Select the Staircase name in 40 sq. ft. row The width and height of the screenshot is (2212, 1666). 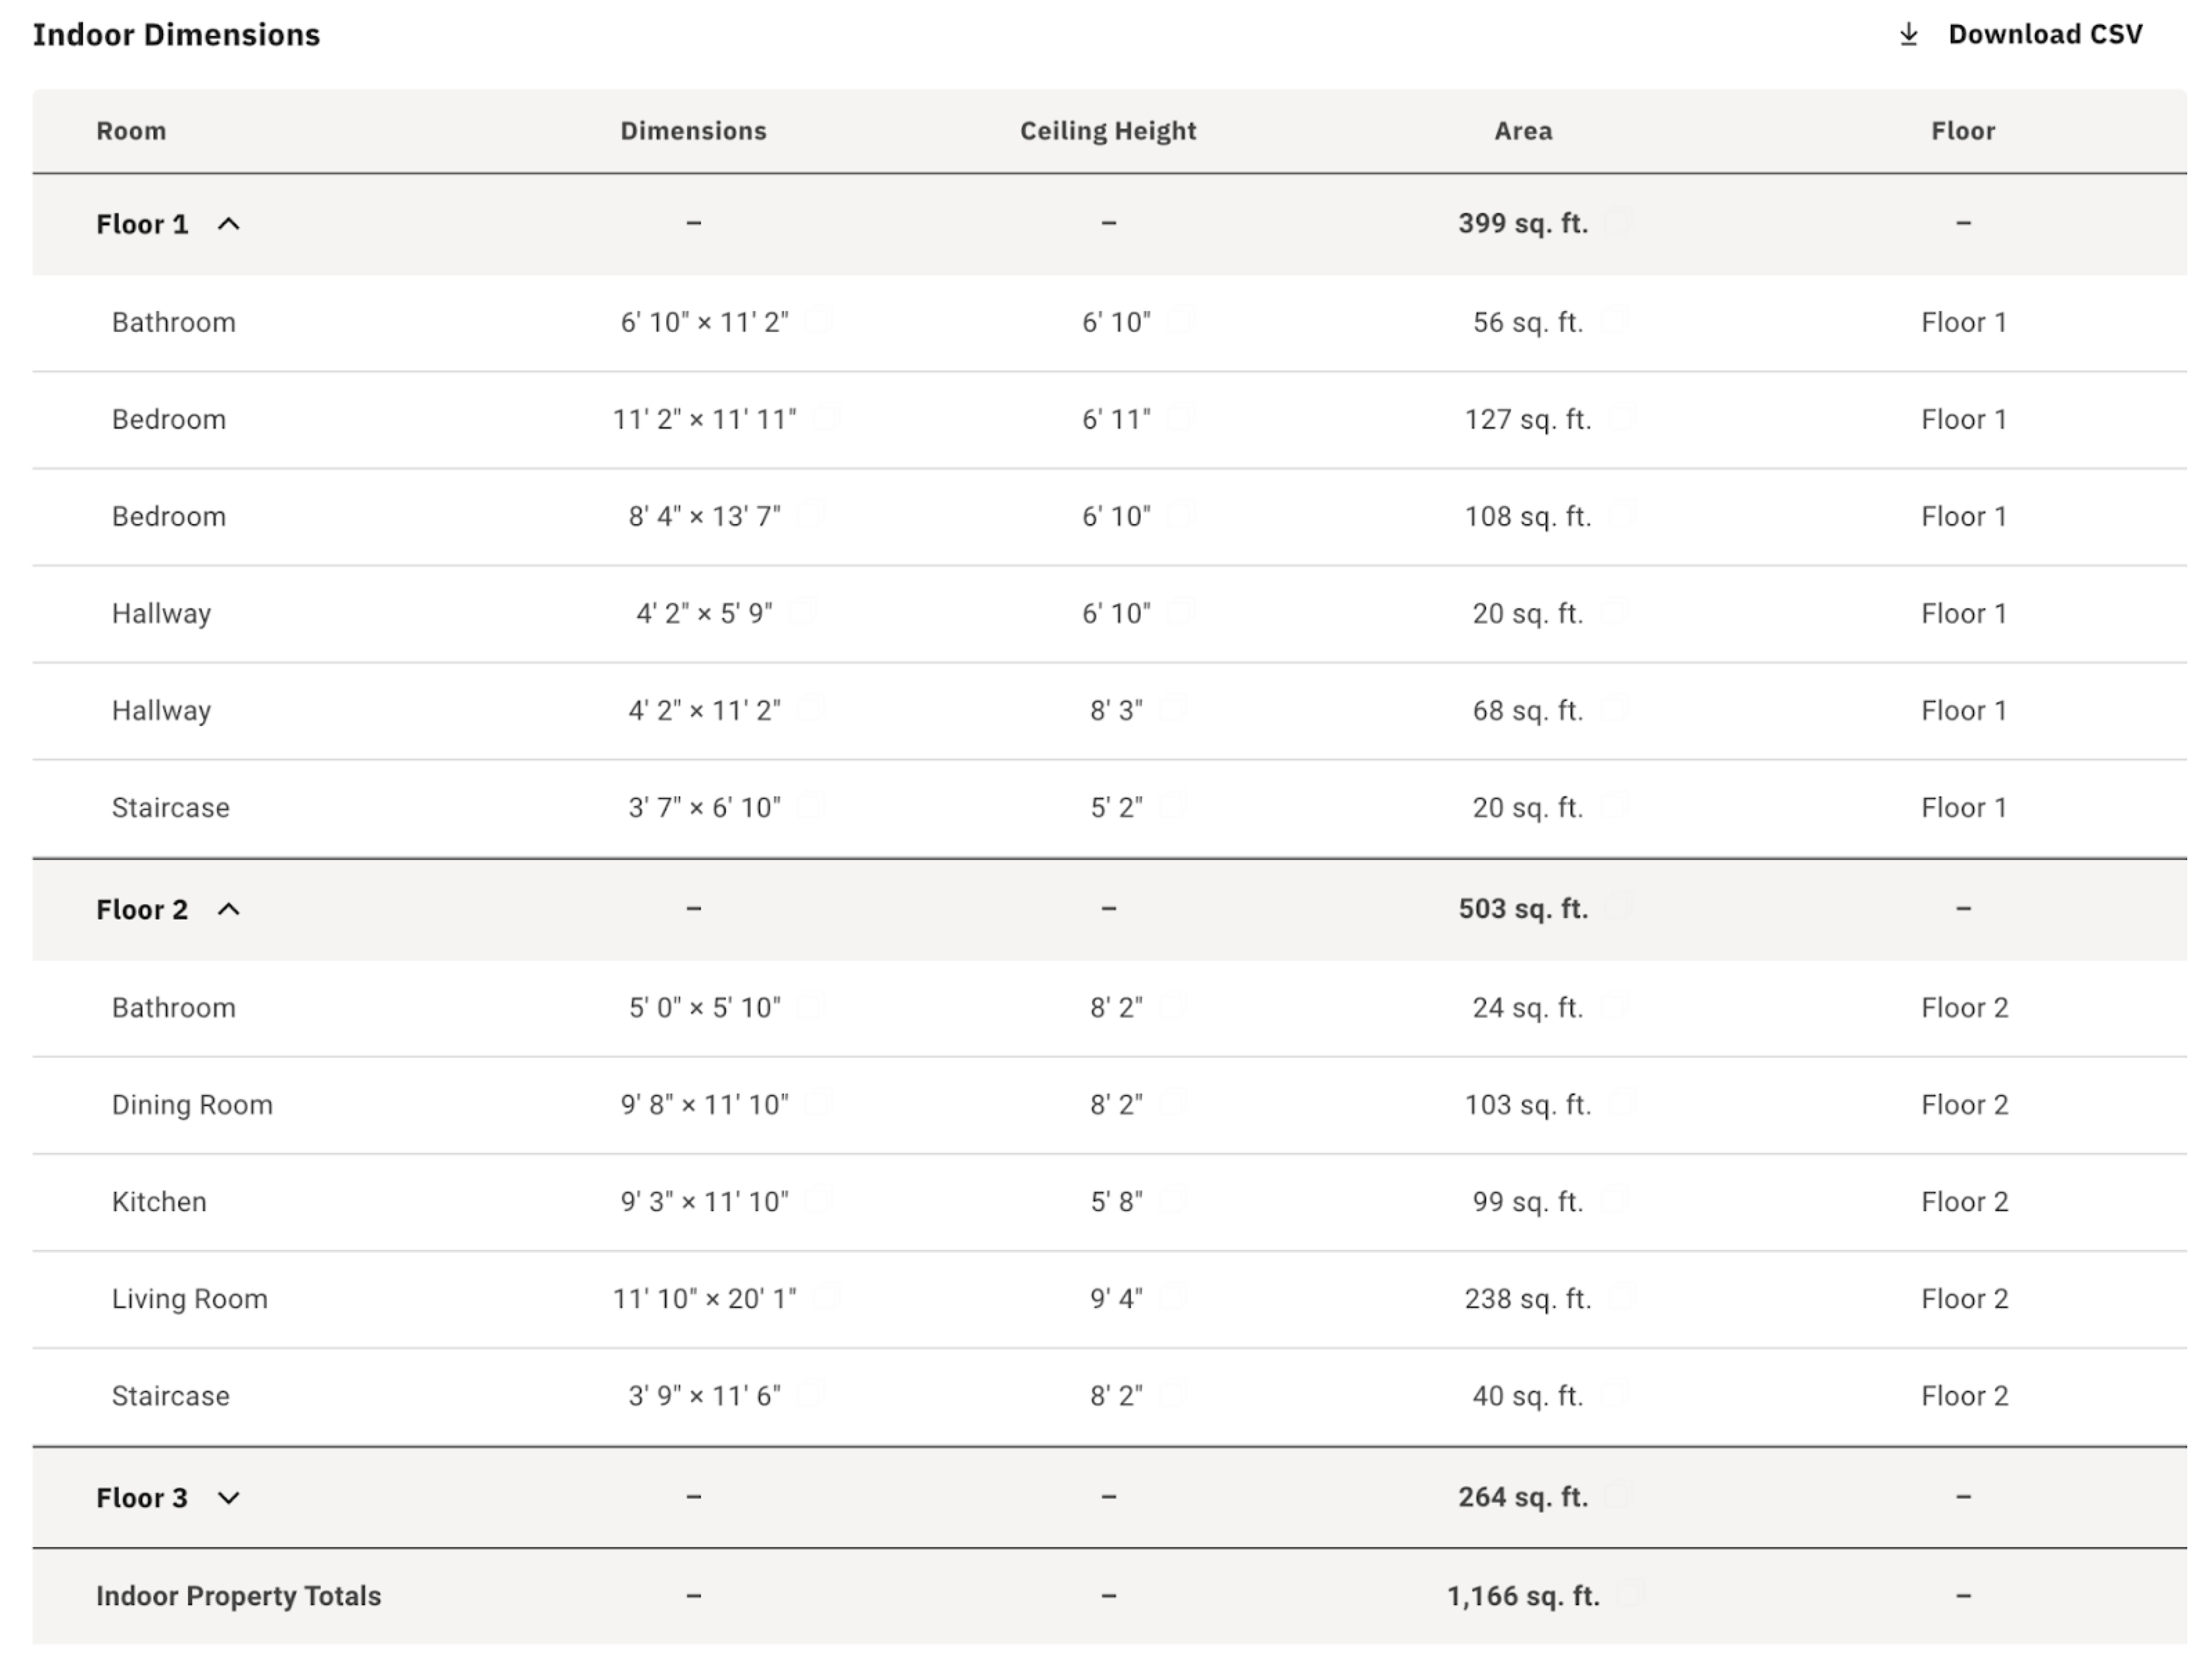(171, 1395)
